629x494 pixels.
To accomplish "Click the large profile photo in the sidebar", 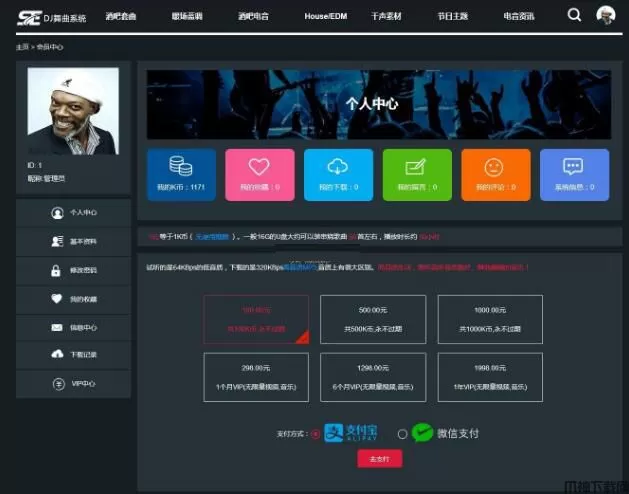I will (73, 111).
